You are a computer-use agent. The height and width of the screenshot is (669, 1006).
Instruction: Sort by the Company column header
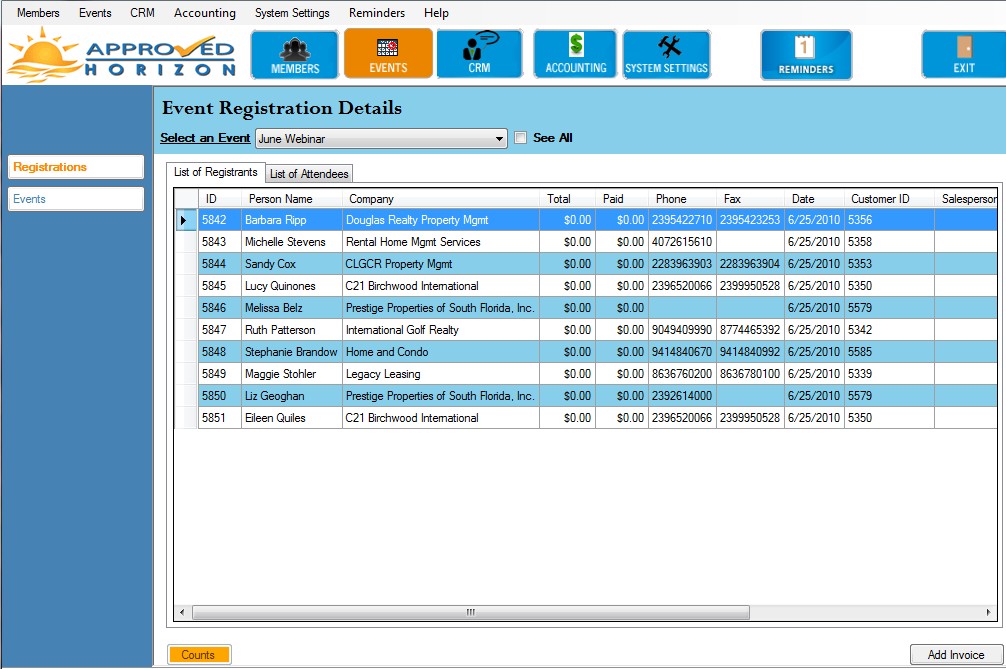[440, 199]
